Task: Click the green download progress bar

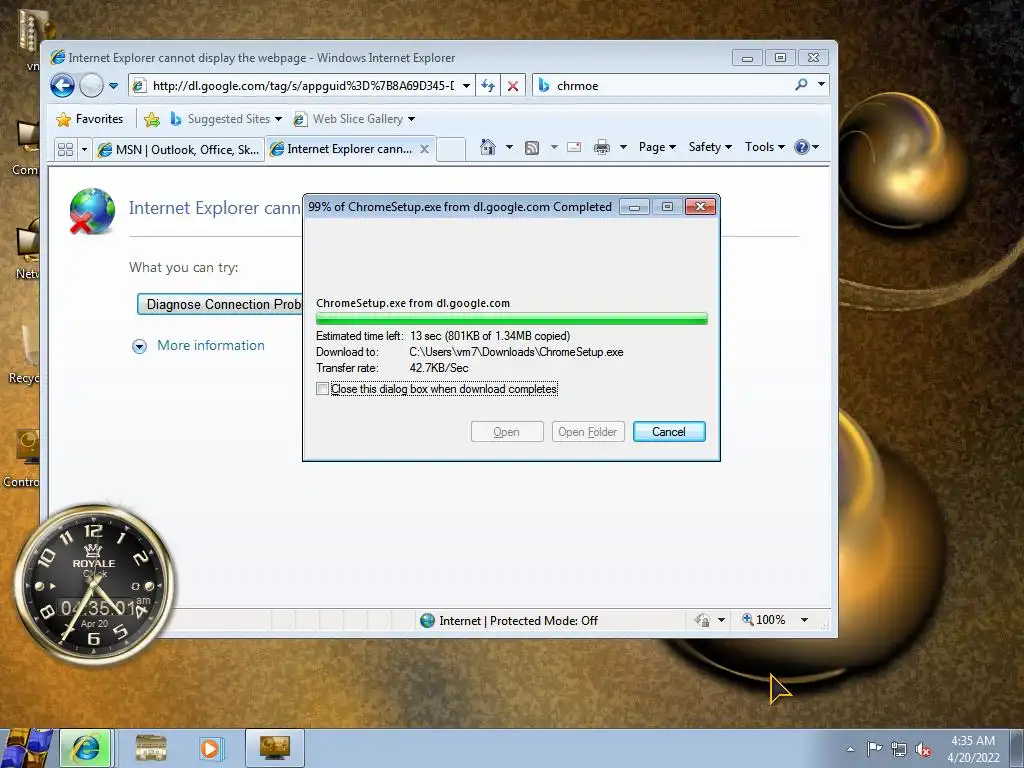Action: point(511,318)
